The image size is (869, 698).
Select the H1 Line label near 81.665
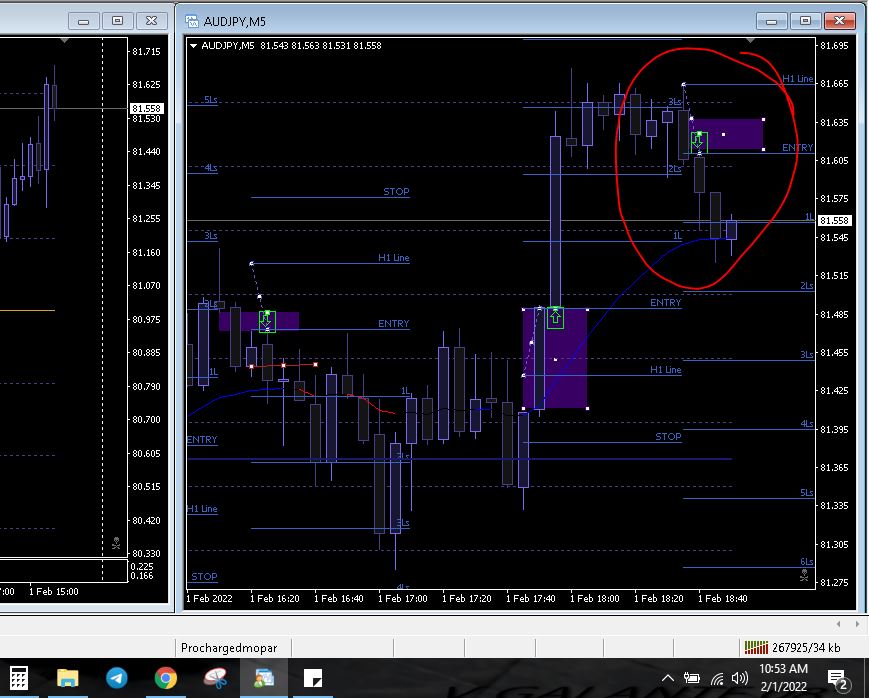[x=797, y=79]
